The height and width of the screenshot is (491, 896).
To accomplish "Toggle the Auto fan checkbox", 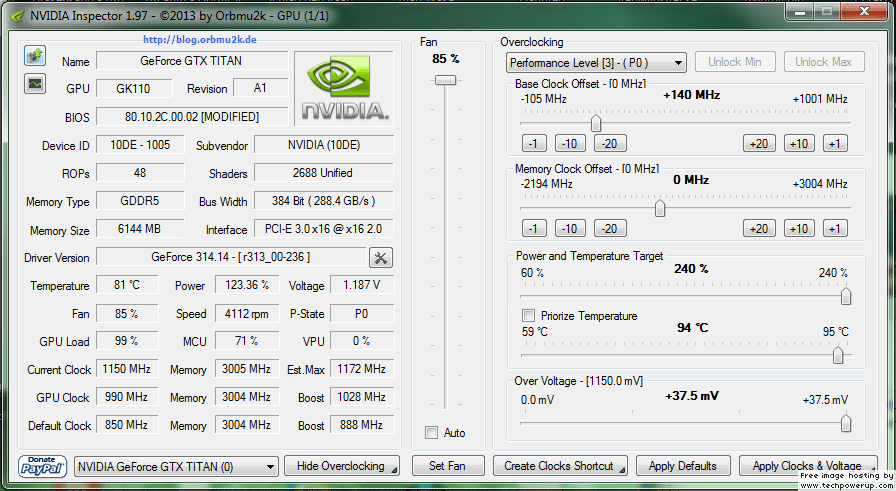I will (x=431, y=433).
